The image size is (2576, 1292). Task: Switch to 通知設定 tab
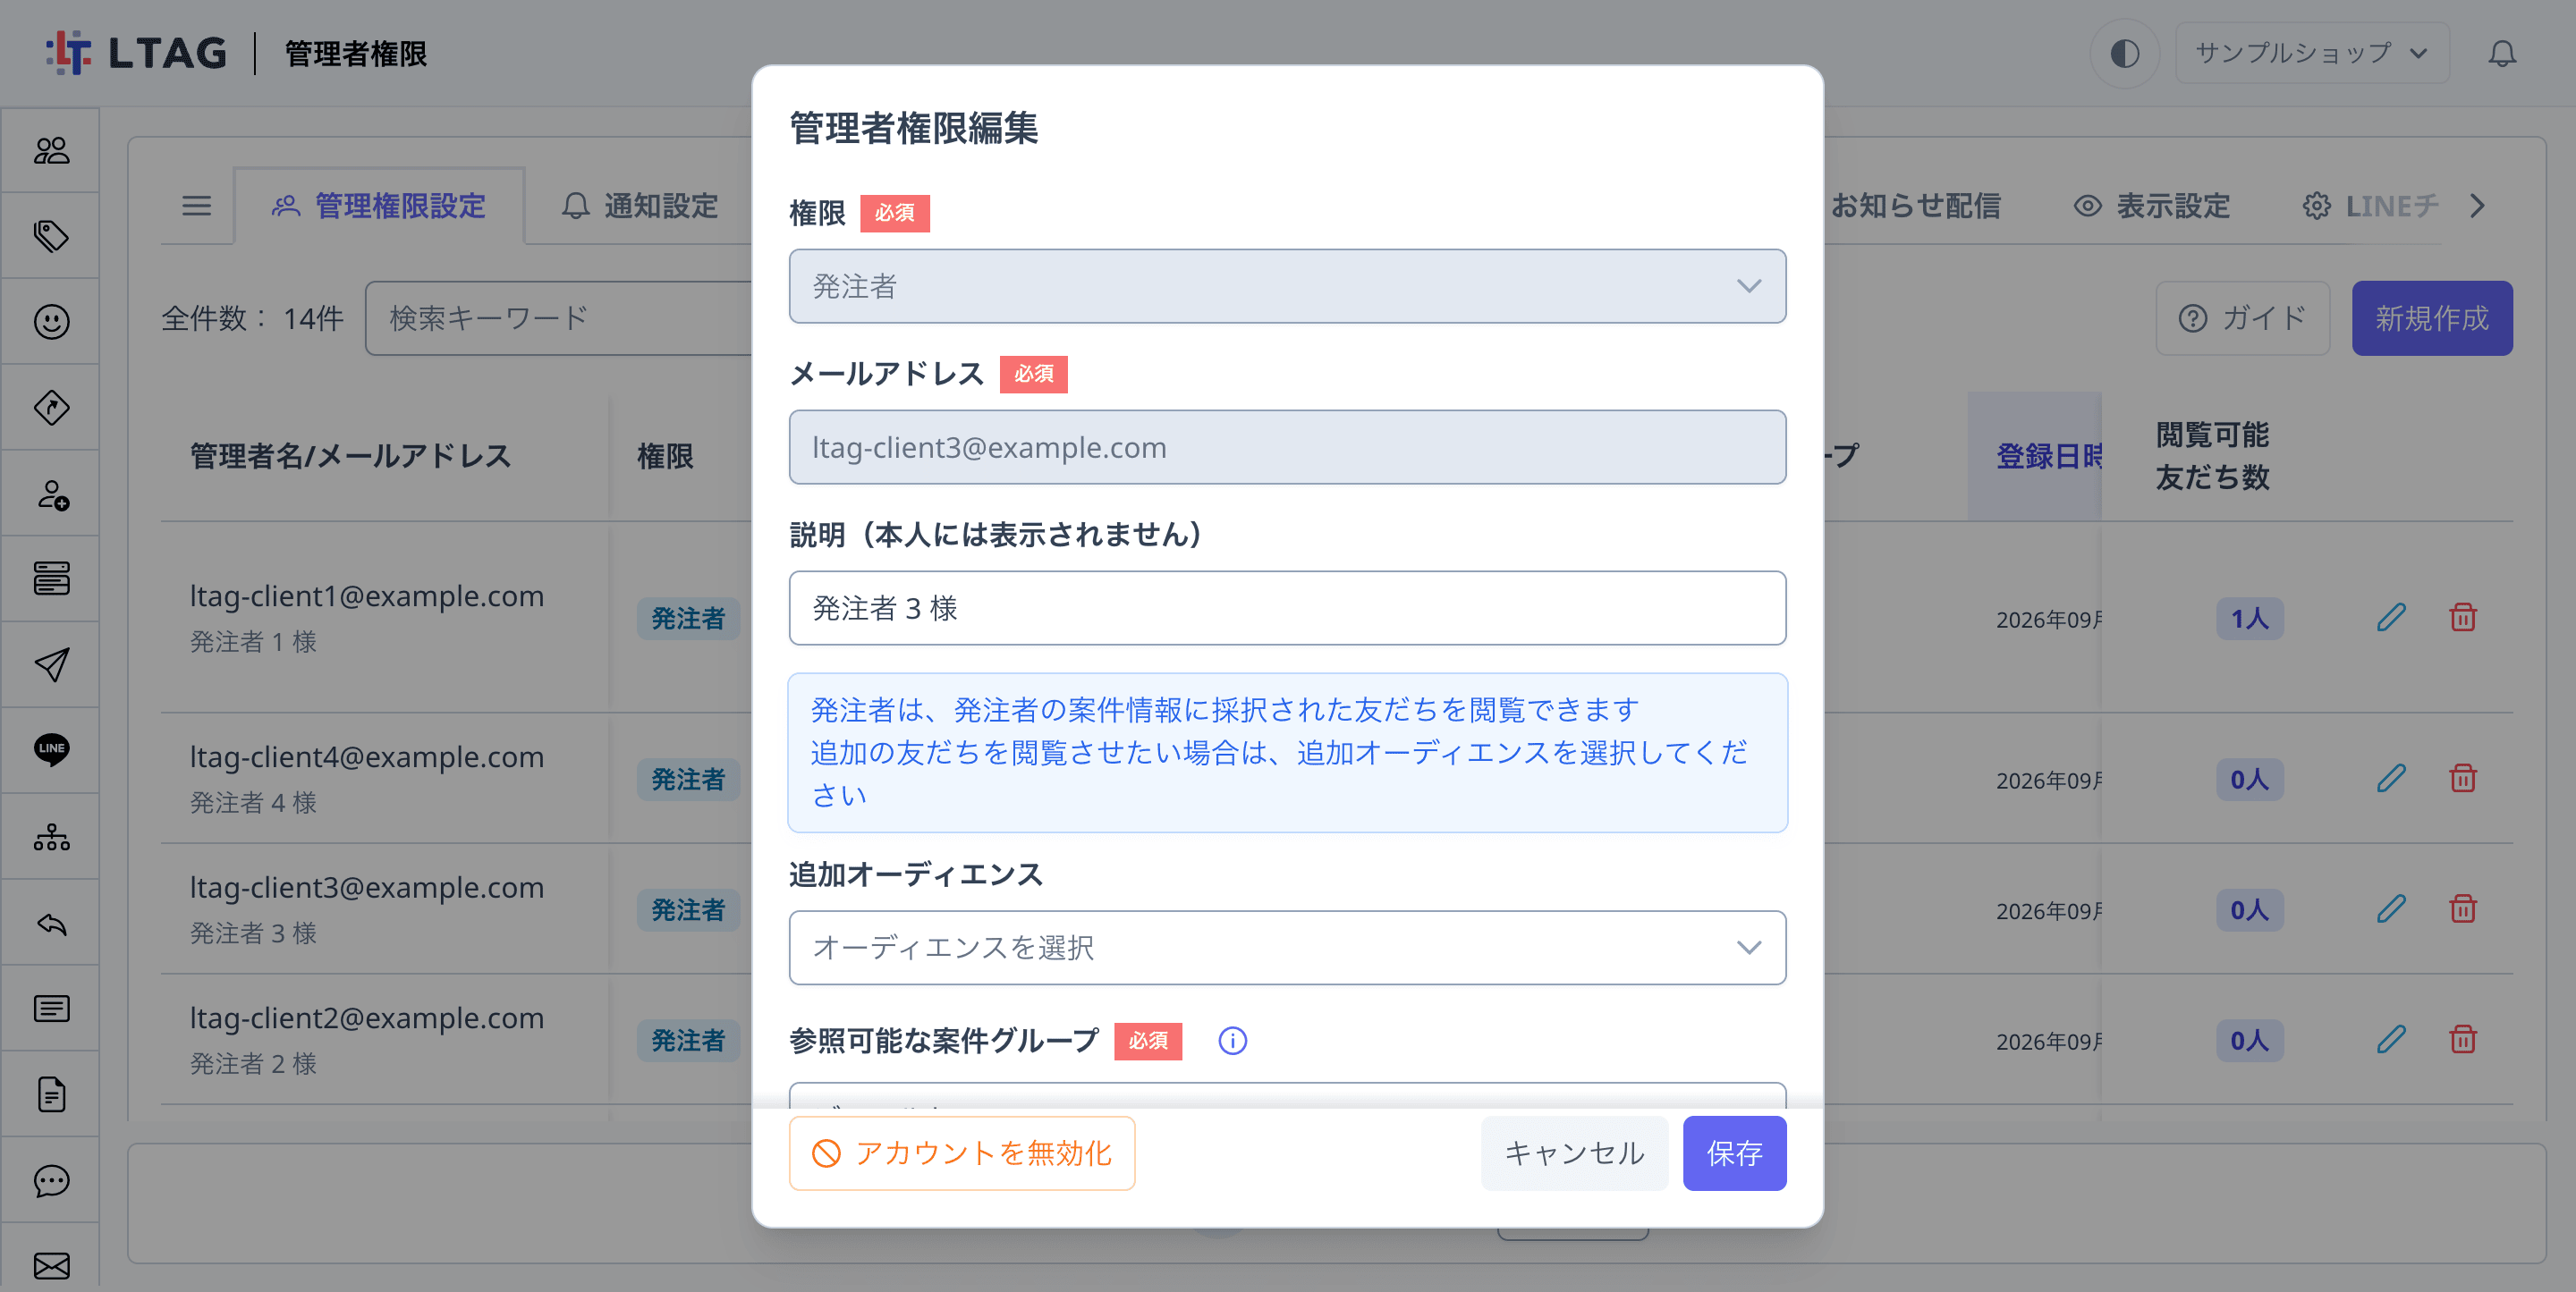tap(640, 206)
